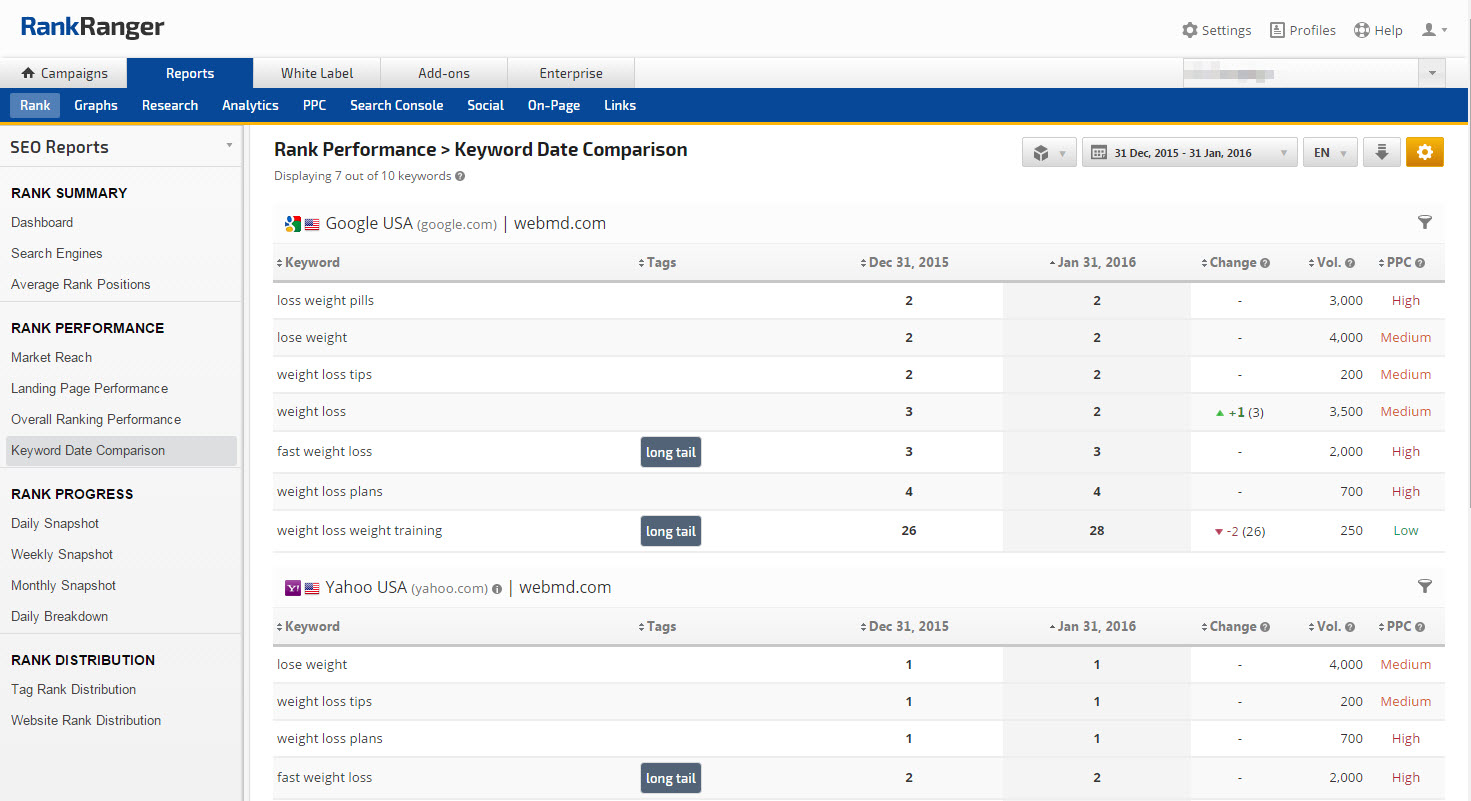Click the RankRanger logo
Screen dimensions: 1471x801
[92, 28]
